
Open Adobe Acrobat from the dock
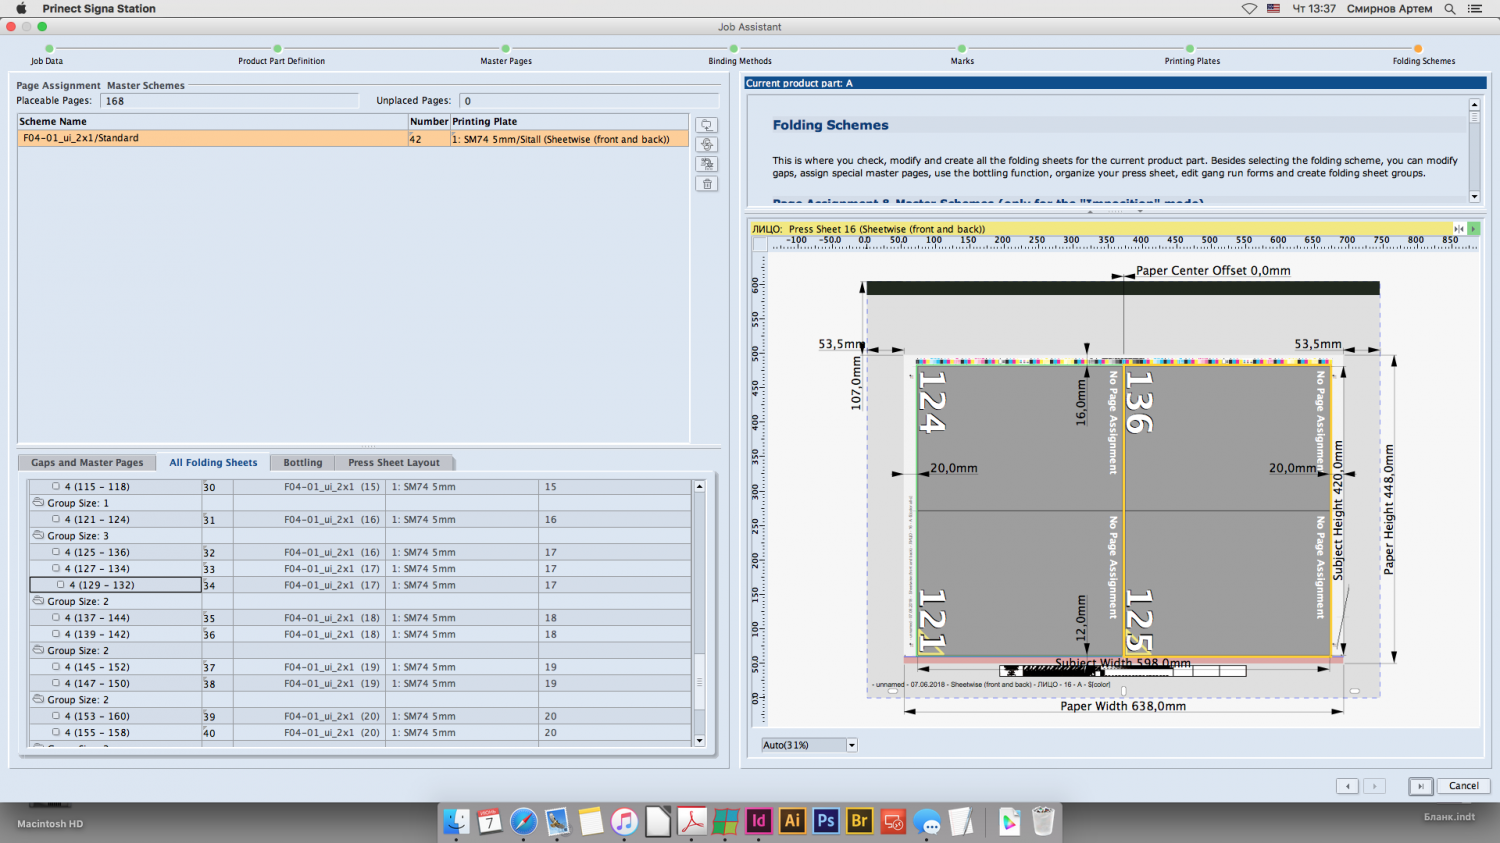[691, 821]
